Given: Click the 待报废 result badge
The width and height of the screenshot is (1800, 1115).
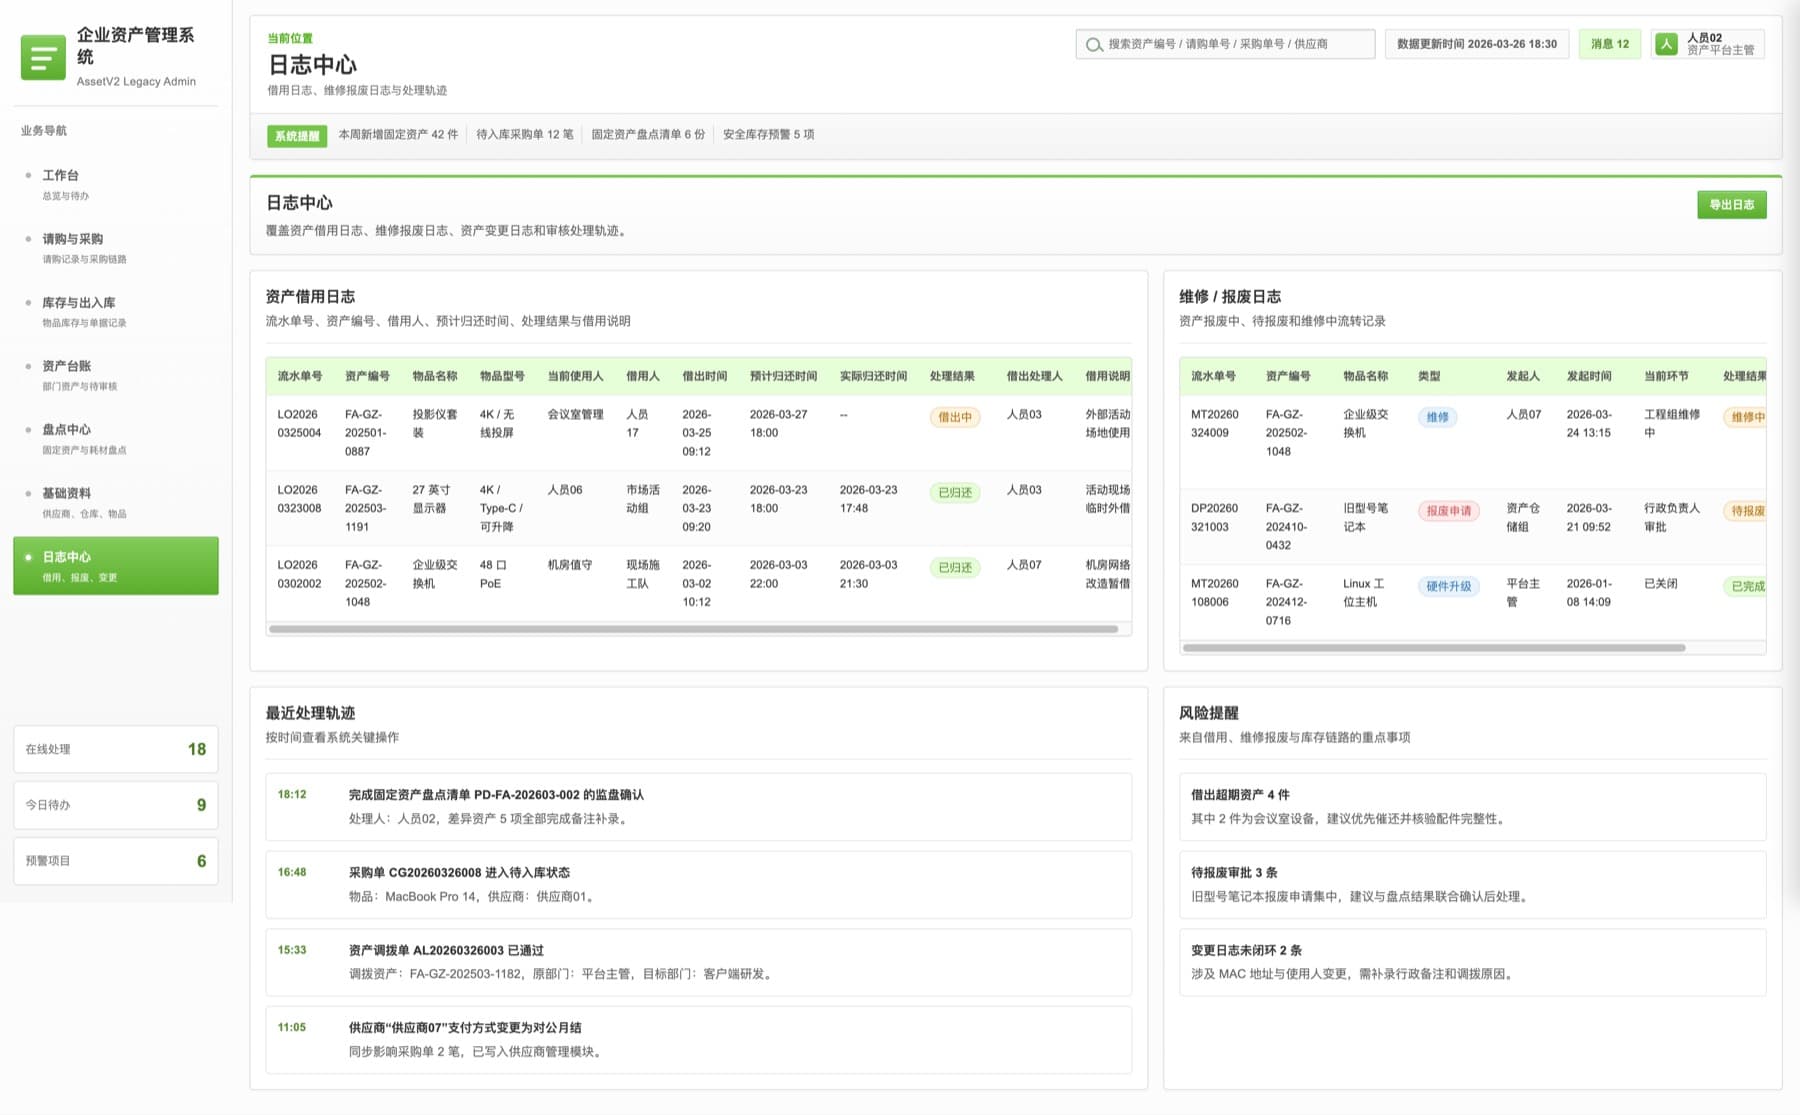Looking at the screenshot, I should tap(1746, 511).
